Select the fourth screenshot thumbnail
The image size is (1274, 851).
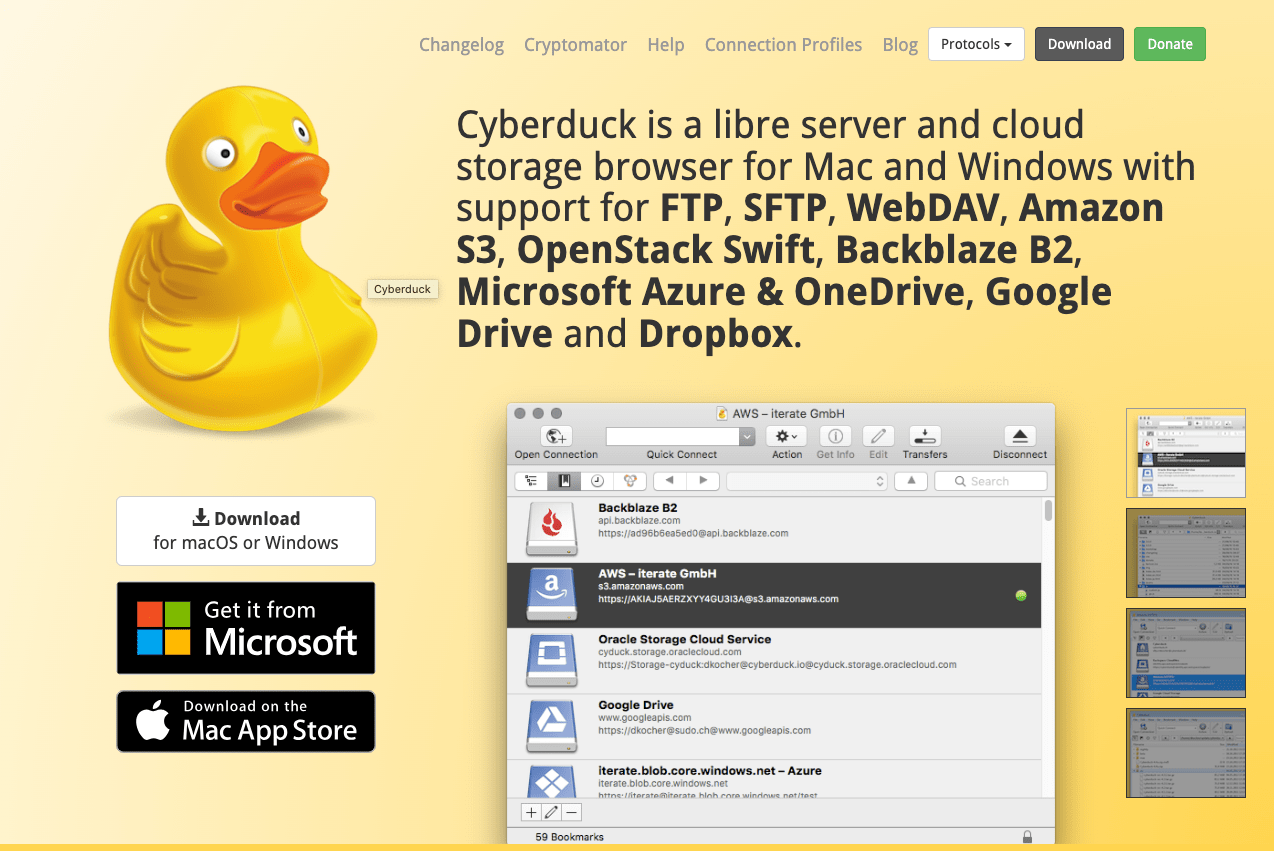[1186, 753]
